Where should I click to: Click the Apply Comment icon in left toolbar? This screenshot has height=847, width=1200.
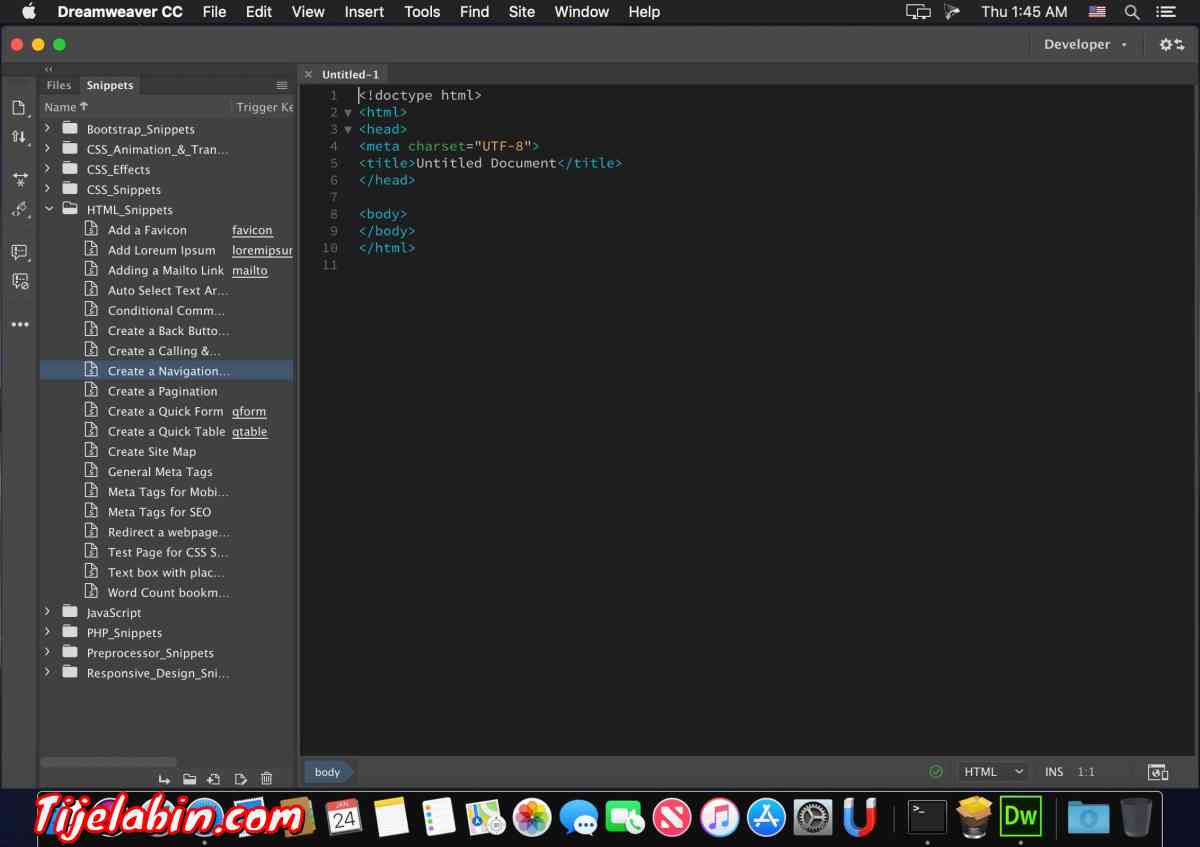[19, 252]
